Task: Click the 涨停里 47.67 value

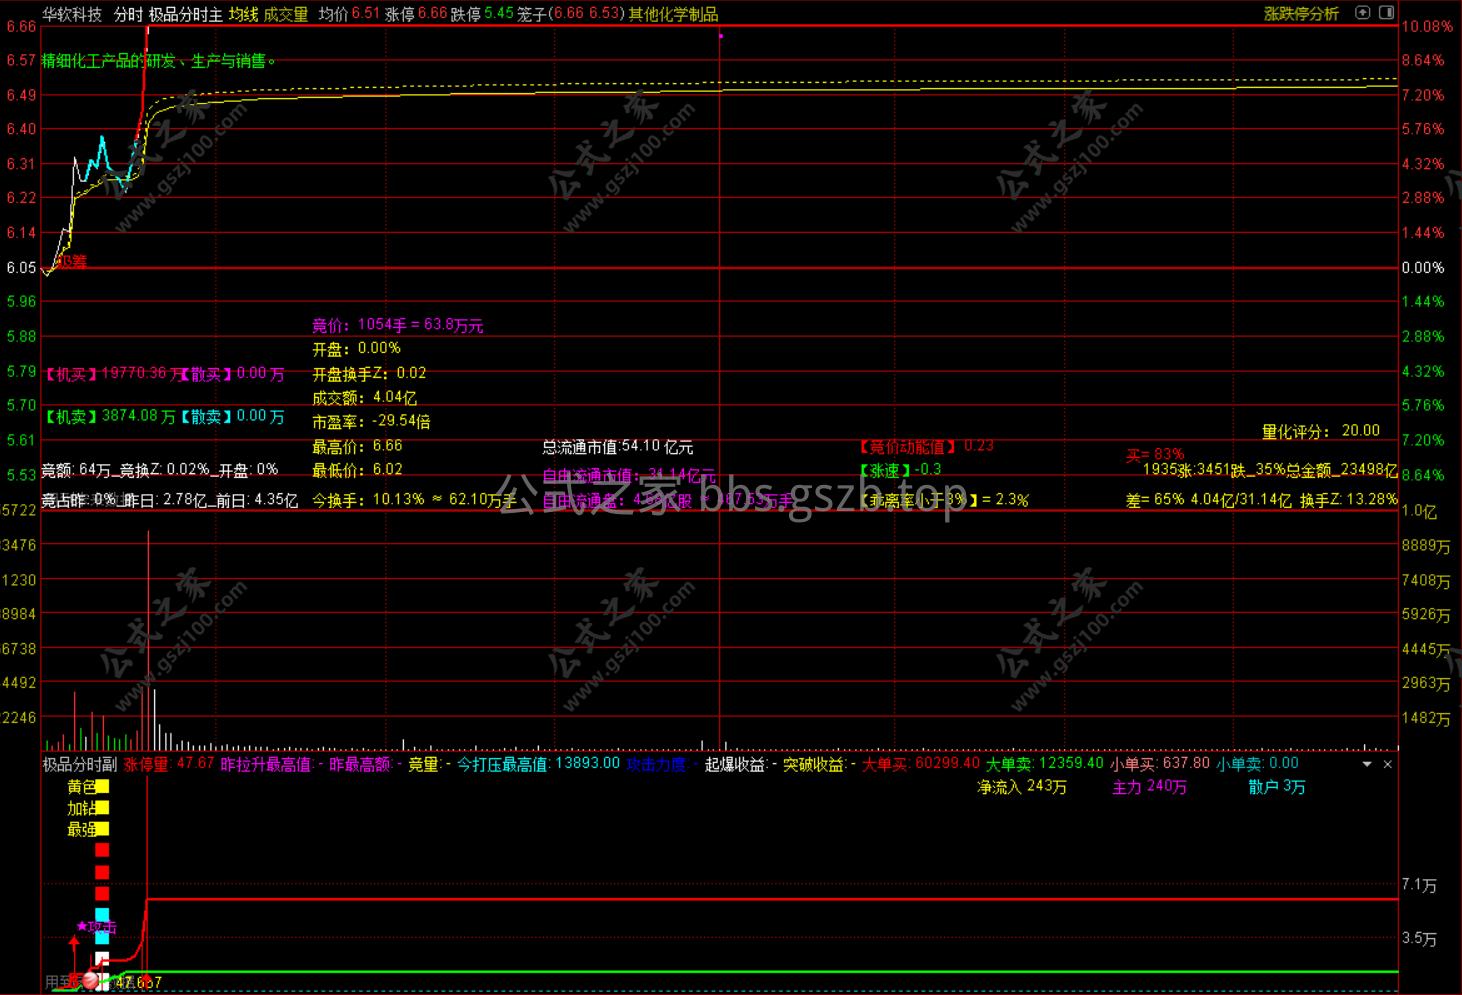Action: [169, 764]
